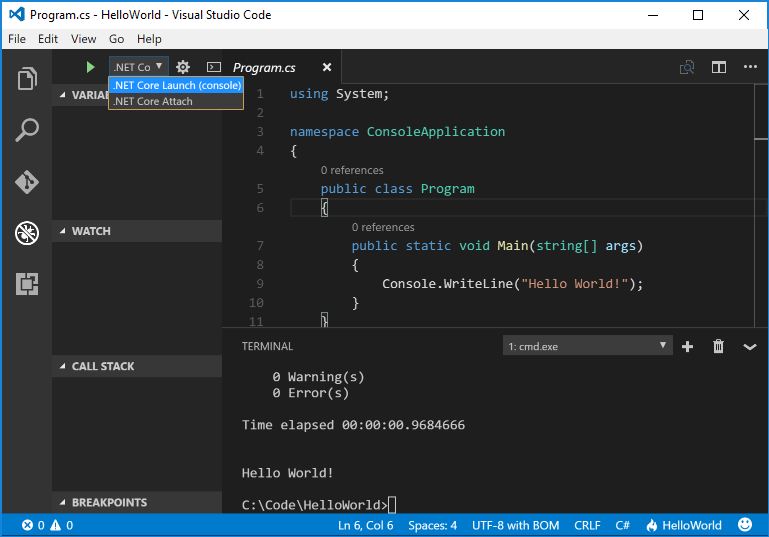Click the find-in-files icon in the editor title bar

687,67
